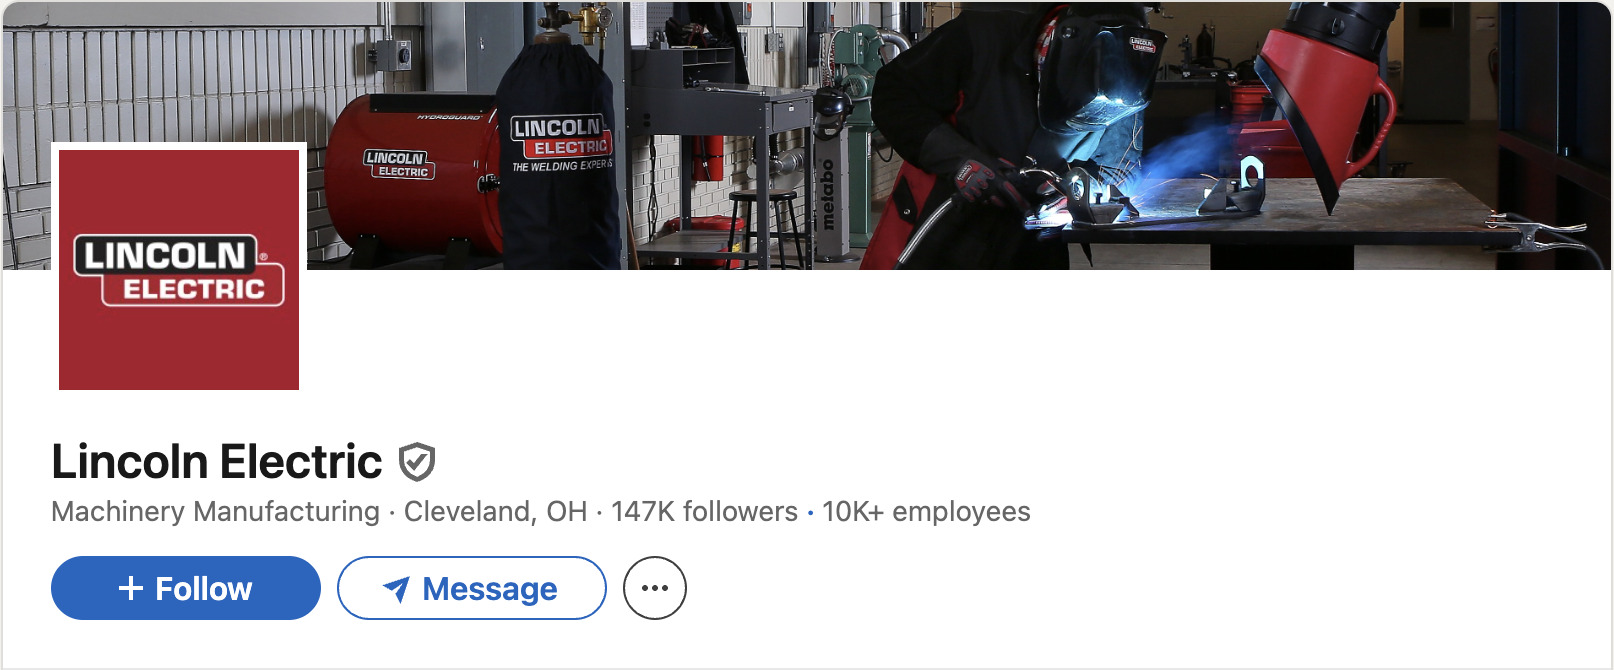Screen dimensions: 1614x670
Task: Open the Lincoln Electric red logo image
Action: [x=179, y=269]
